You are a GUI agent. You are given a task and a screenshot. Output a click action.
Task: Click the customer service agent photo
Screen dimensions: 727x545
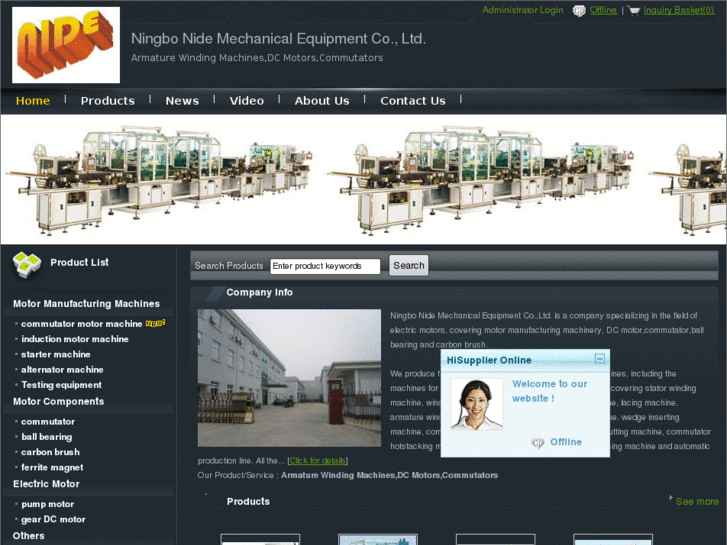pos(477,404)
